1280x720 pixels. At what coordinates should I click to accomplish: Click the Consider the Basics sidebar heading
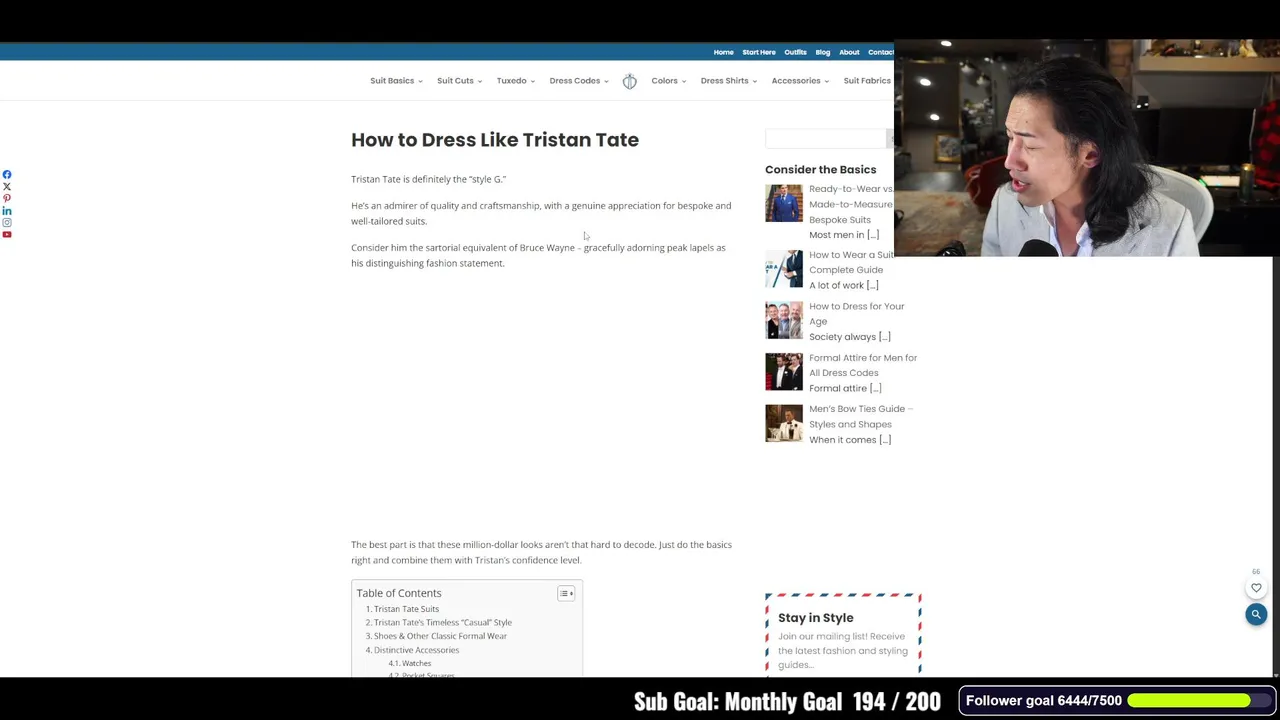point(820,170)
